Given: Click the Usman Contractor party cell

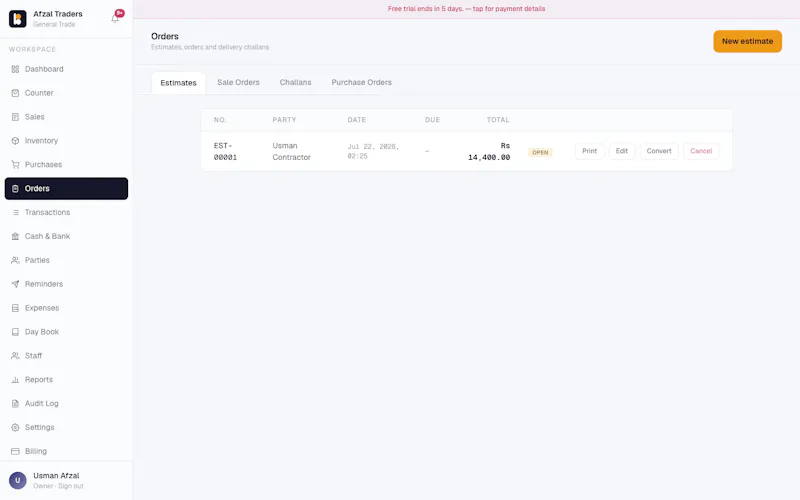Looking at the screenshot, I should (x=291, y=152).
